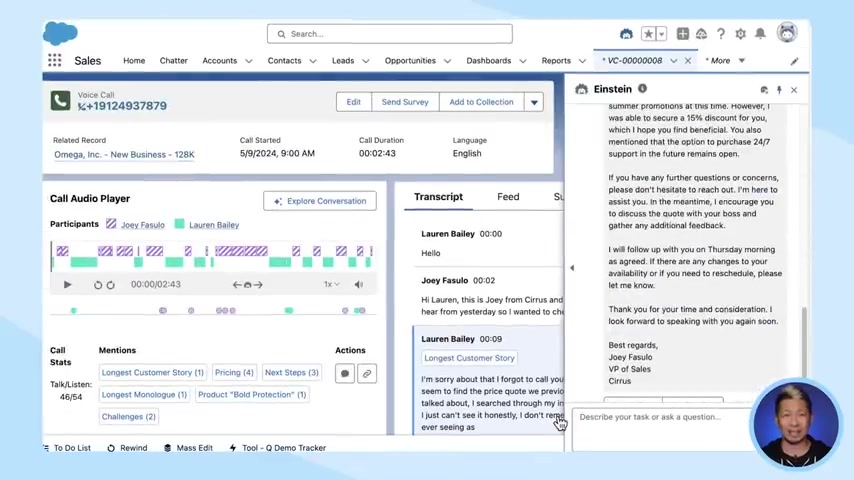Mute the audio player volume icon
854x480 pixels.
click(x=358, y=284)
